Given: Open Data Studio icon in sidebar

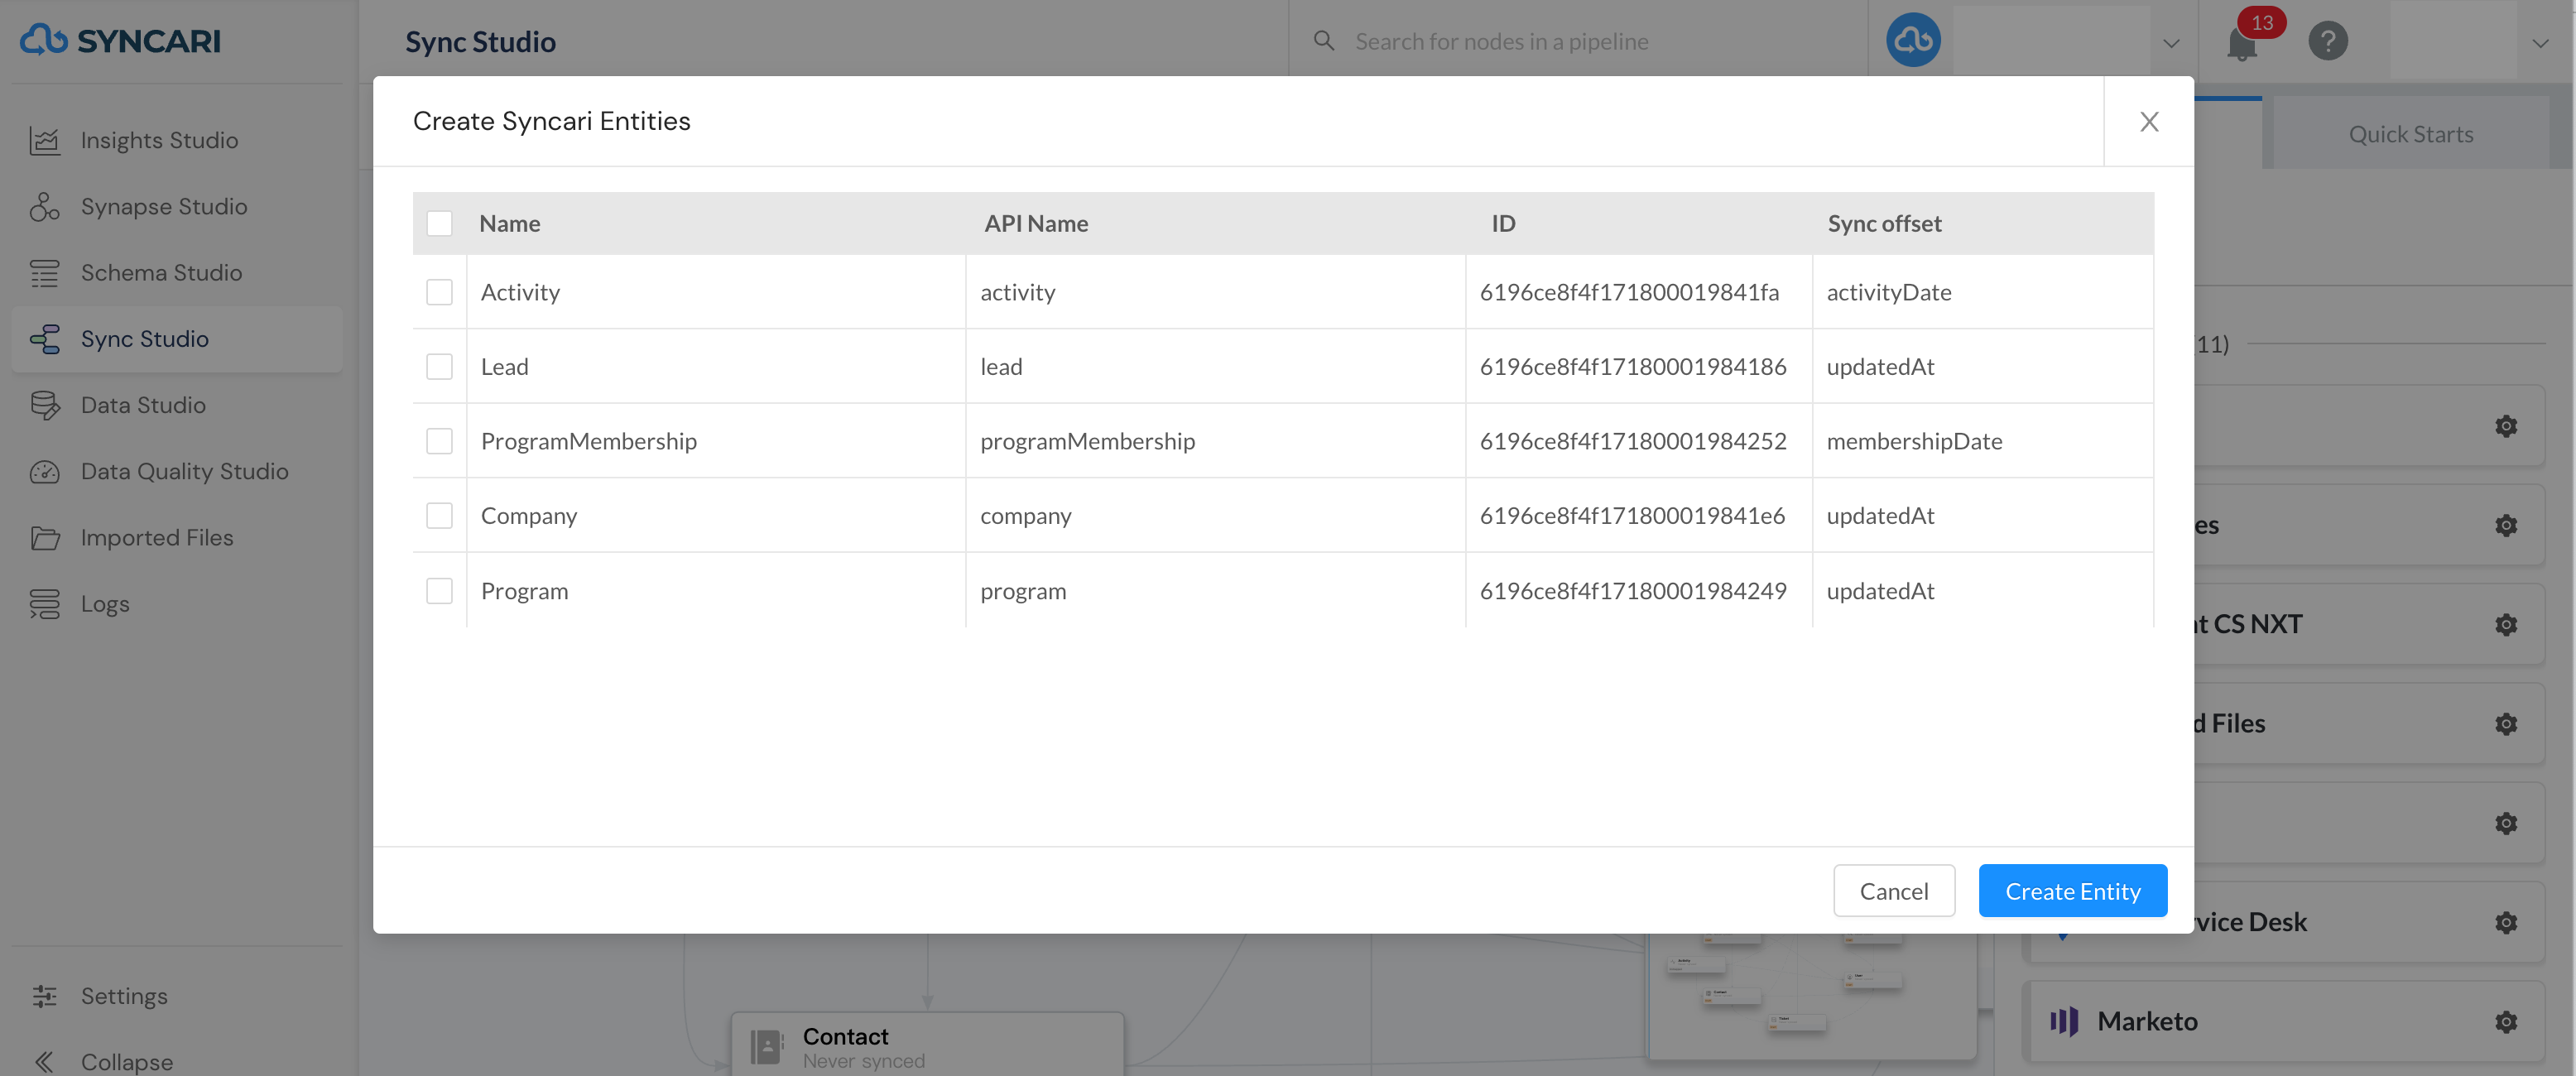Looking at the screenshot, I should click(45, 405).
